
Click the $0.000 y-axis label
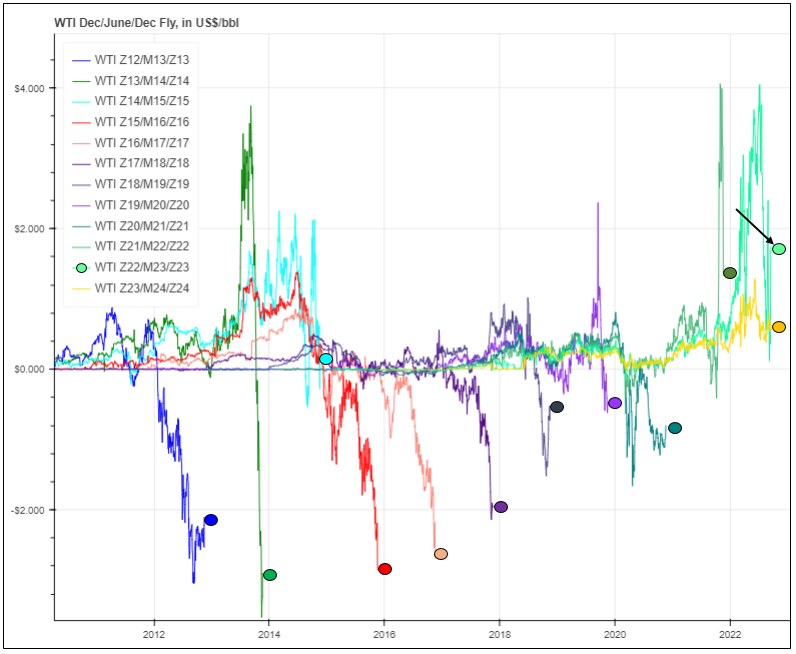click(29, 369)
